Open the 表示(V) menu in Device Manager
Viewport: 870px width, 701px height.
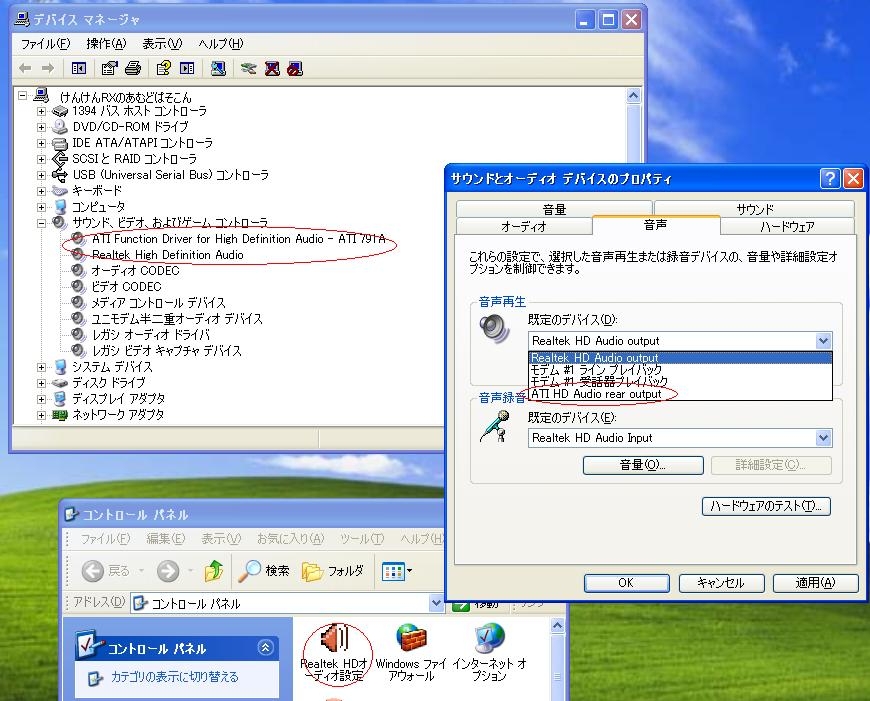click(162, 44)
